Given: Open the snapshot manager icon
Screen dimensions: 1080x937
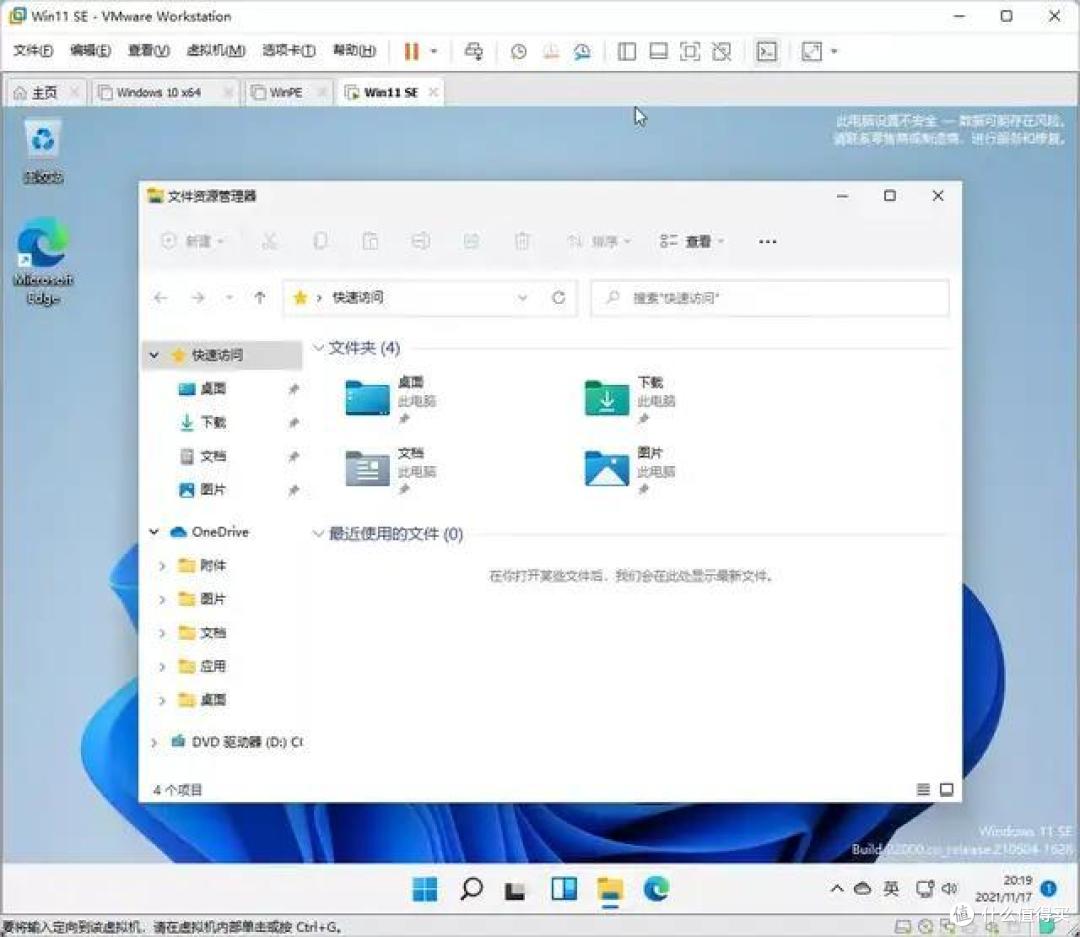Looking at the screenshot, I should (x=582, y=51).
